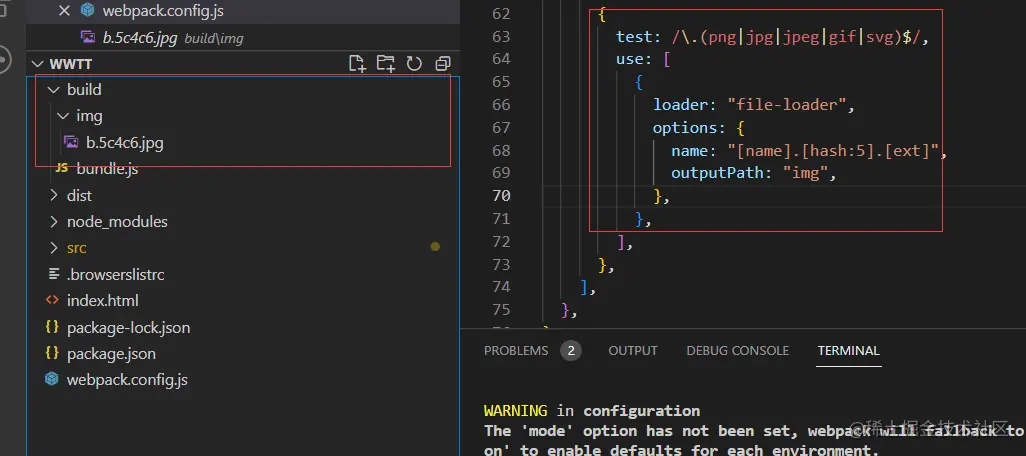Click the braces icon of package.json
Screen dimensions: 1026x456
coord(52,353)
